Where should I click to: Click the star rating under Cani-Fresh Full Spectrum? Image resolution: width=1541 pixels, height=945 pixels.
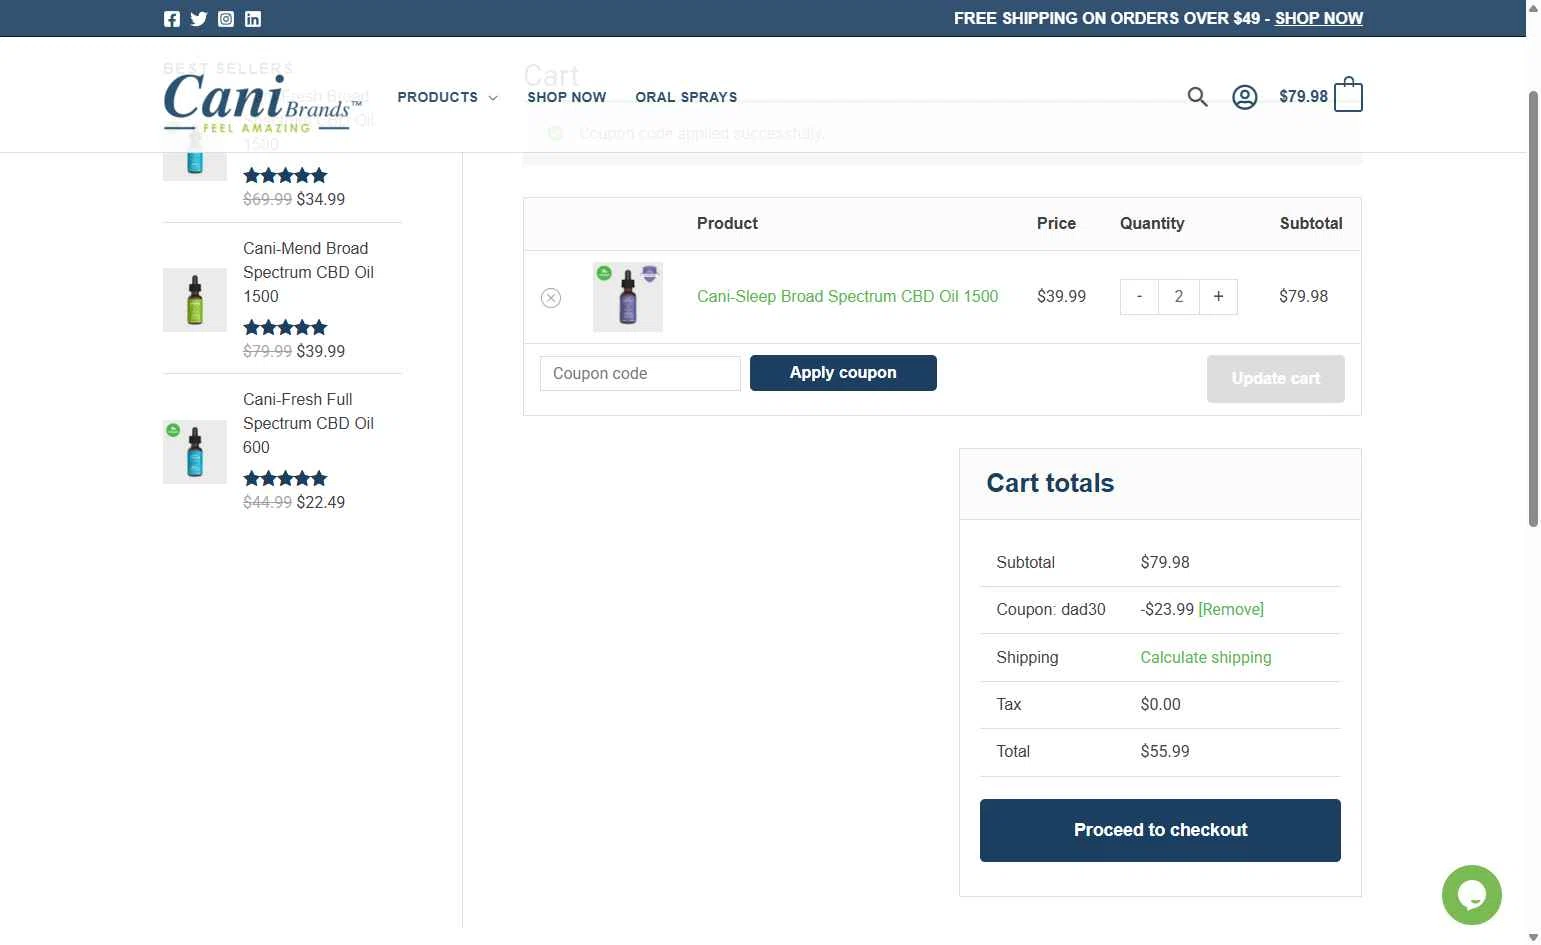coord(285,478)
